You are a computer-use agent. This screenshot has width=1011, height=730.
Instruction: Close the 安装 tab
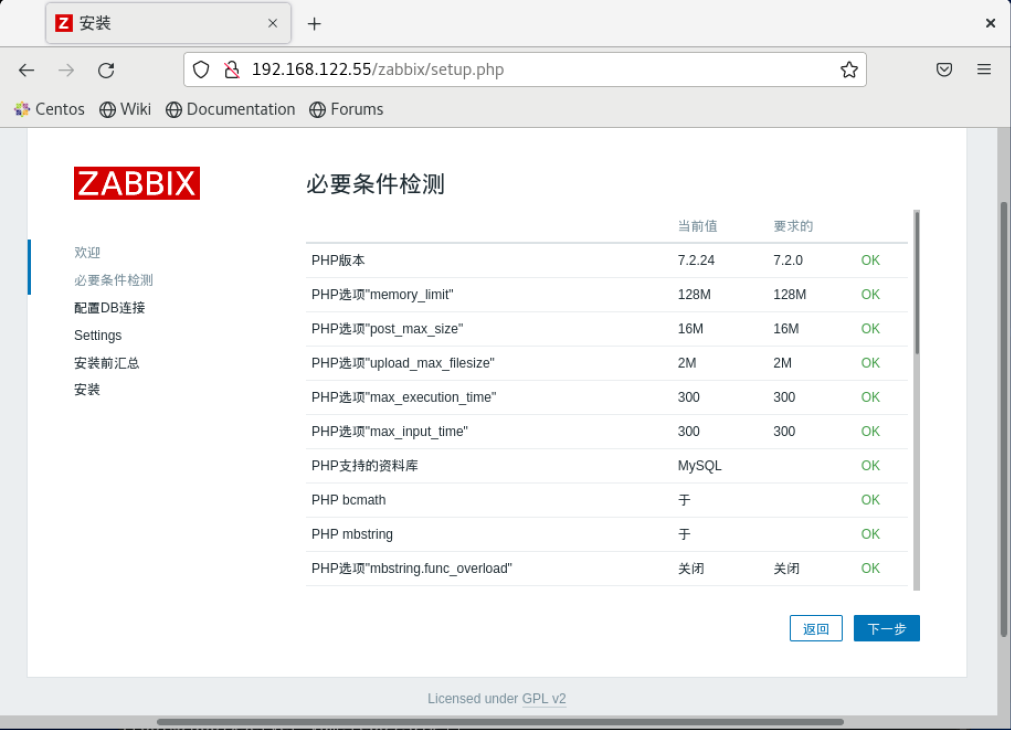pyautogui.click(x=273, y=23)
